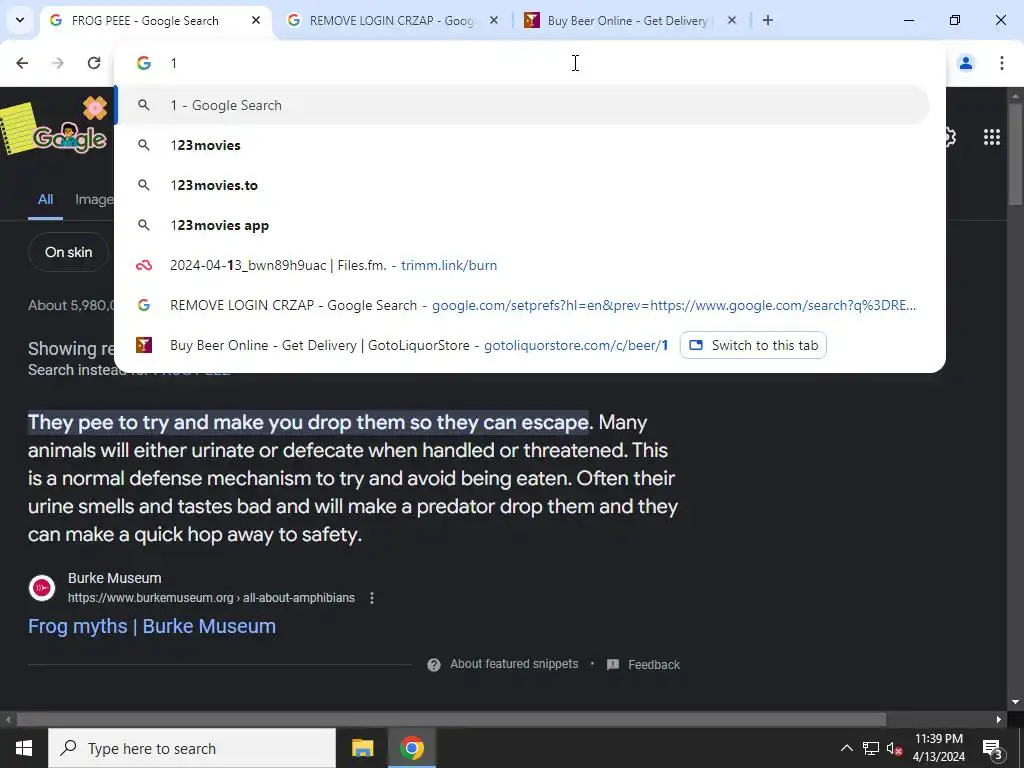The height and width of the screenshot is (768, 1024).
Task: Go forward with the forward arrow
Action: (58, 63)
